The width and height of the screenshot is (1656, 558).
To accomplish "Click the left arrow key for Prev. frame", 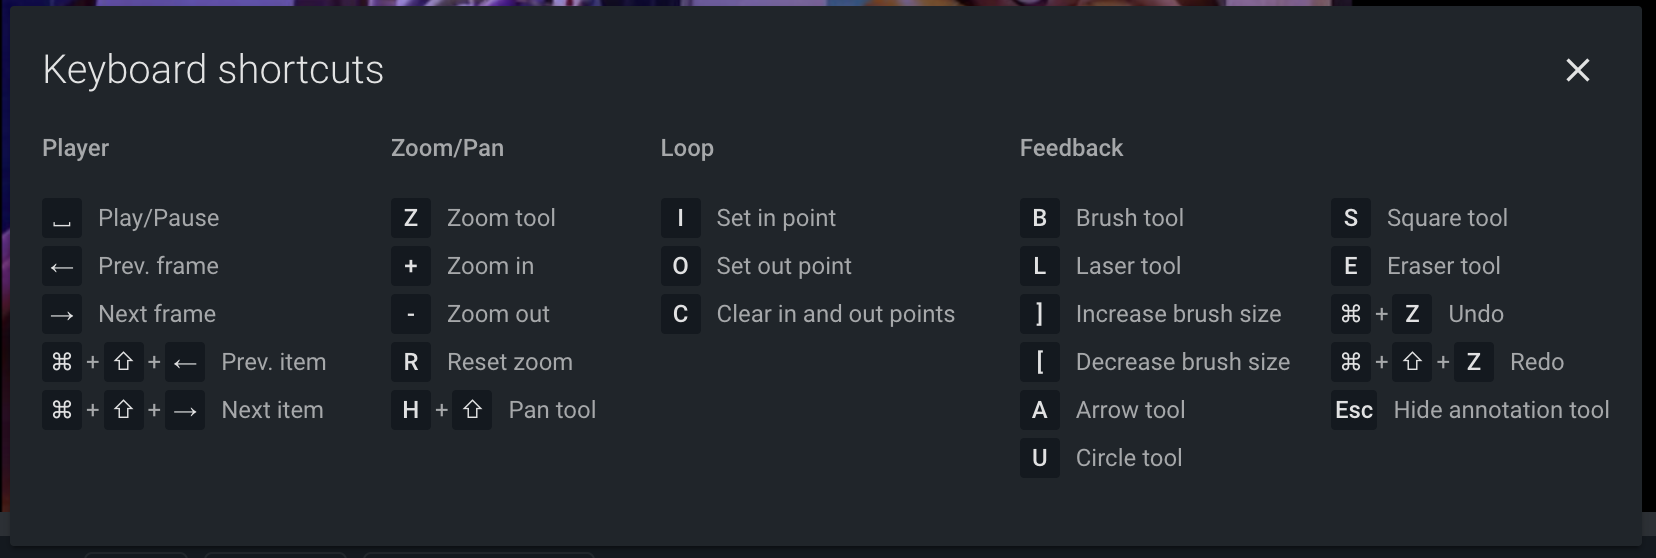I will tap(62, 266).
